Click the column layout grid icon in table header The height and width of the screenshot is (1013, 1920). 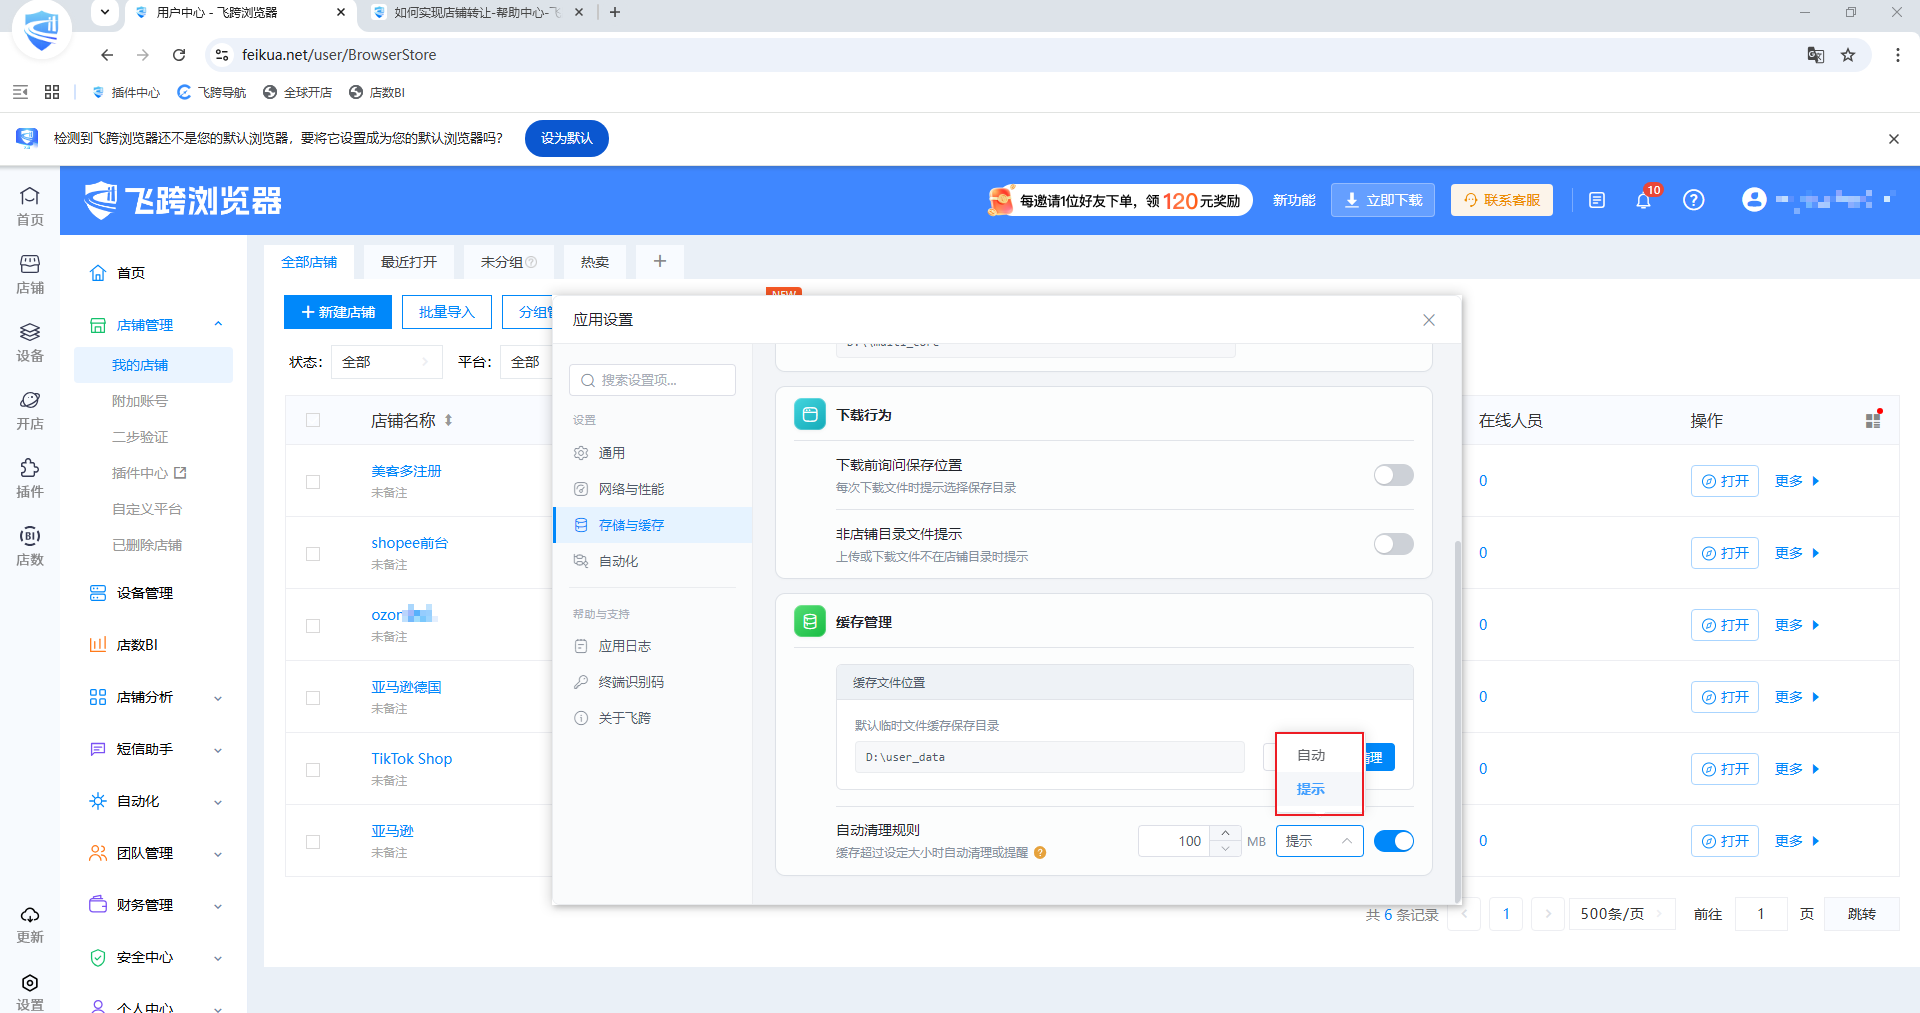1873,420
